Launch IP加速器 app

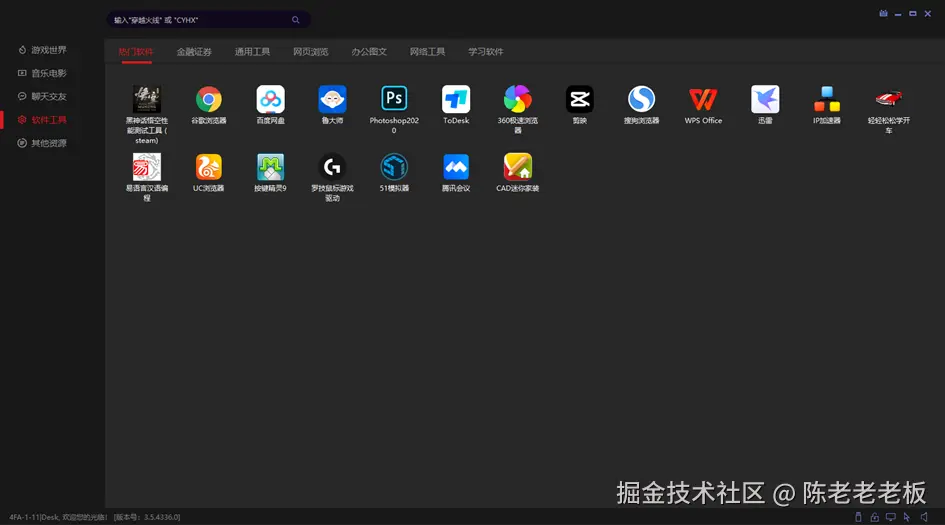pos(827,99)
